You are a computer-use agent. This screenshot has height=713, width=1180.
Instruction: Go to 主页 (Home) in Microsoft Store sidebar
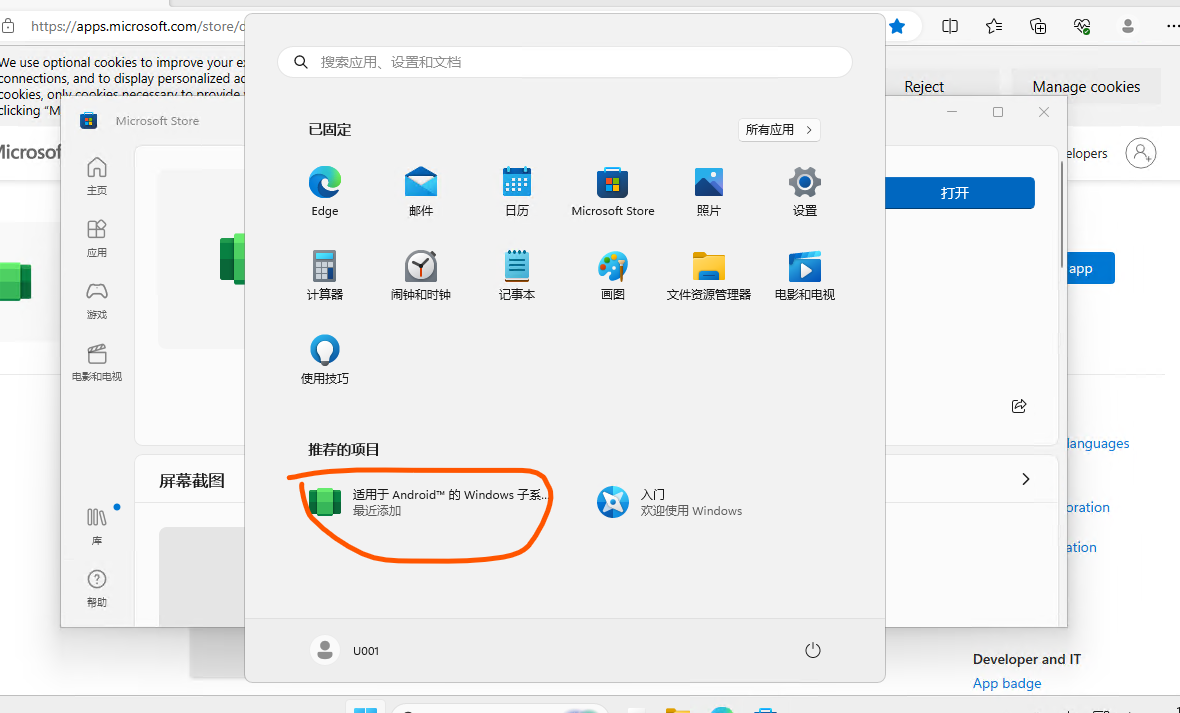click(x=97, y=176)
